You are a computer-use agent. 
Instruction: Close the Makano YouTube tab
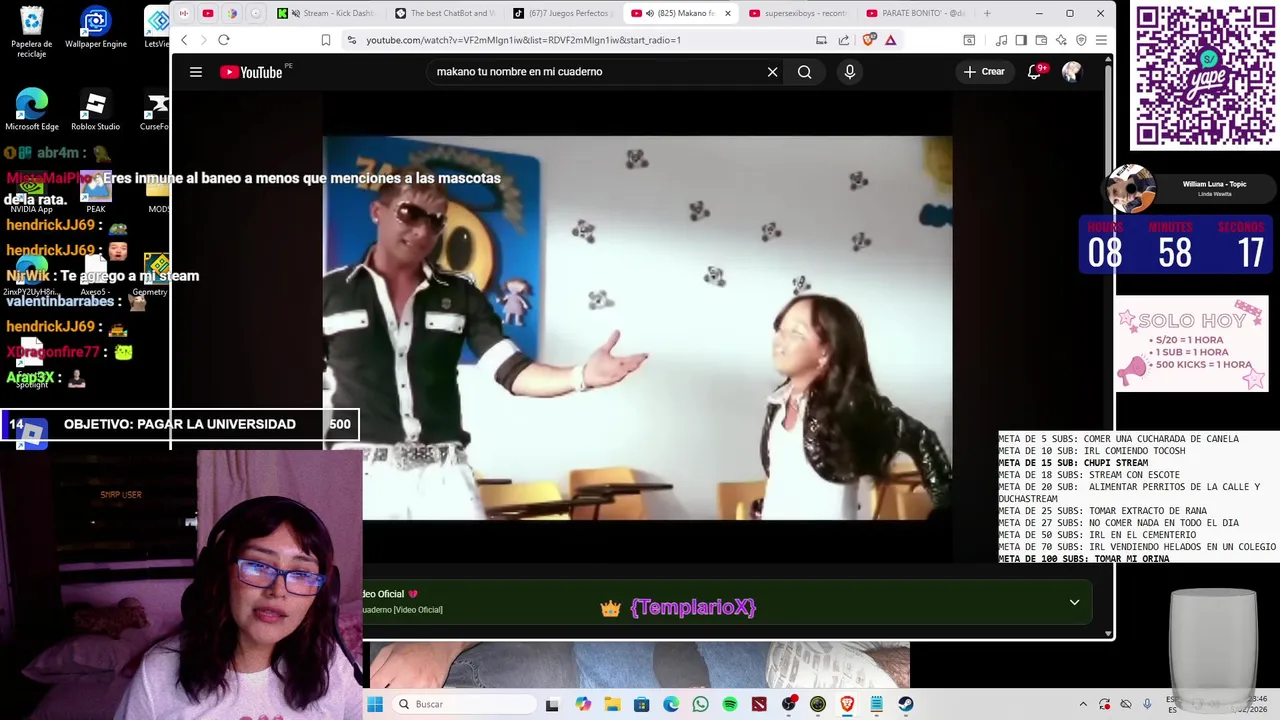(x=727, y=13)
